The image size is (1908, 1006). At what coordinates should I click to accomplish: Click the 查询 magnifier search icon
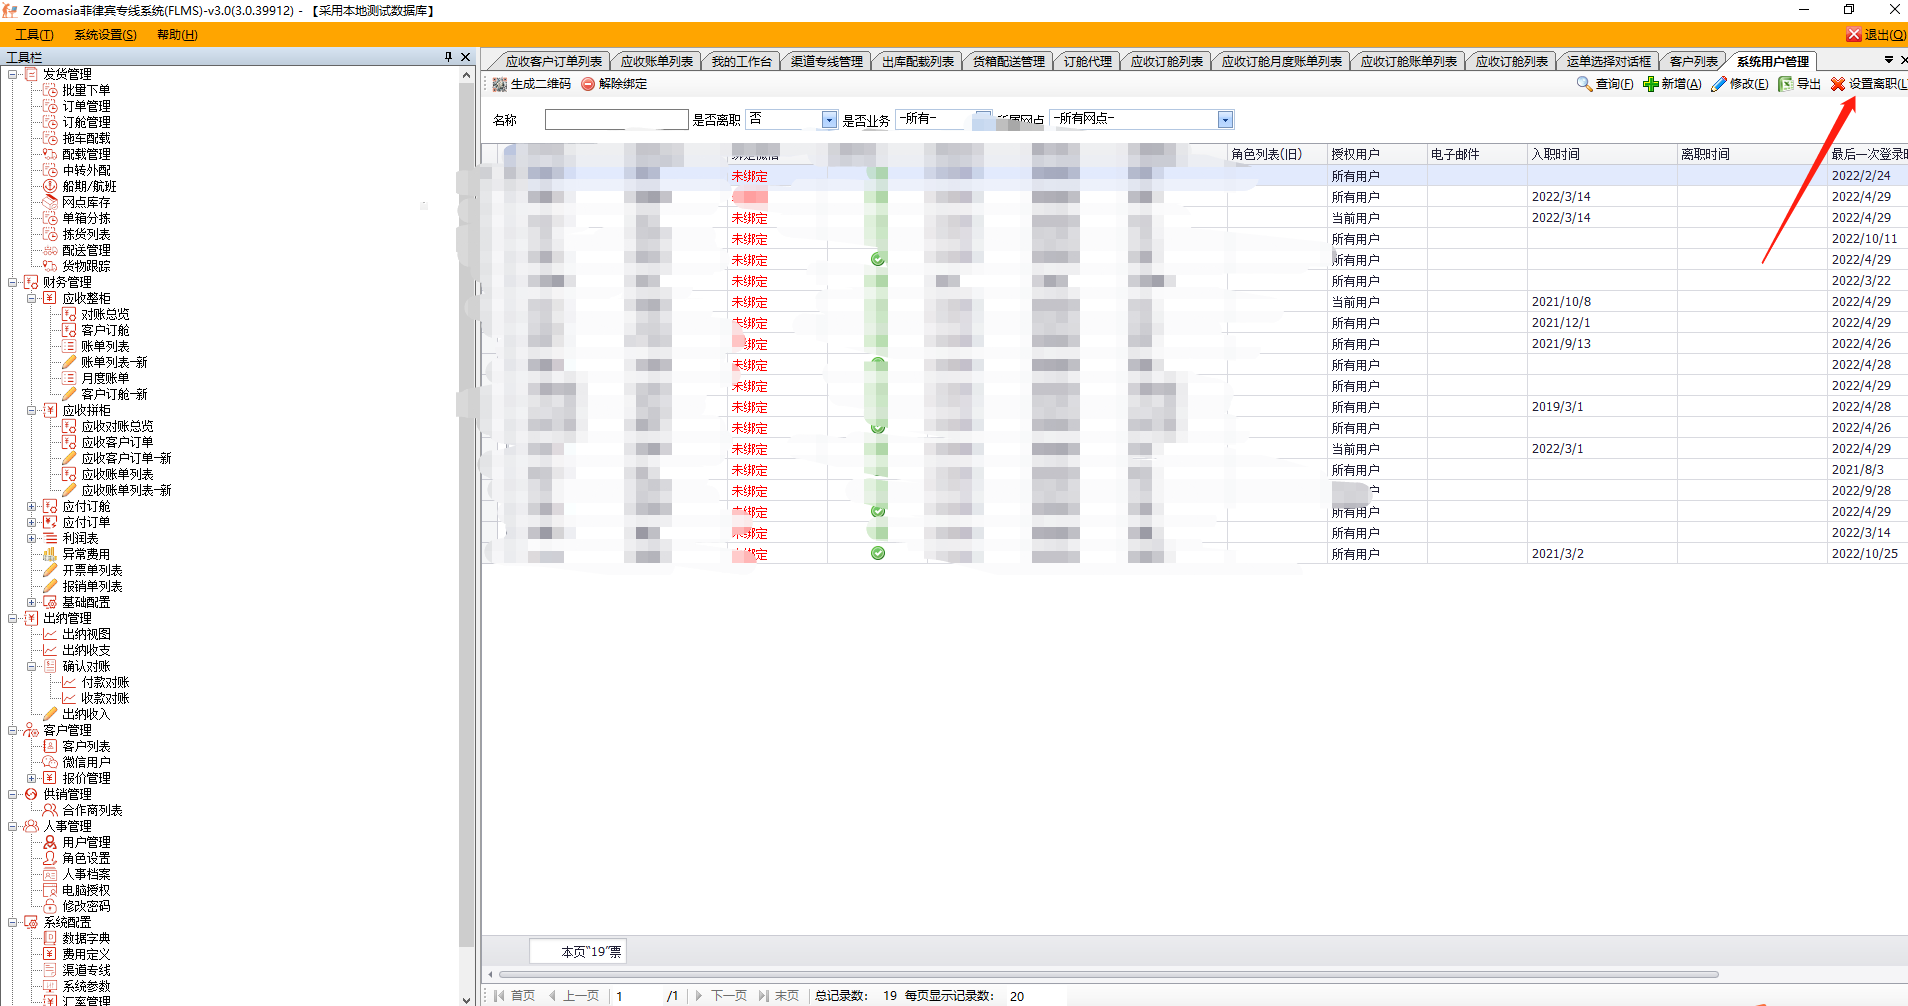tap(1584, 84)
